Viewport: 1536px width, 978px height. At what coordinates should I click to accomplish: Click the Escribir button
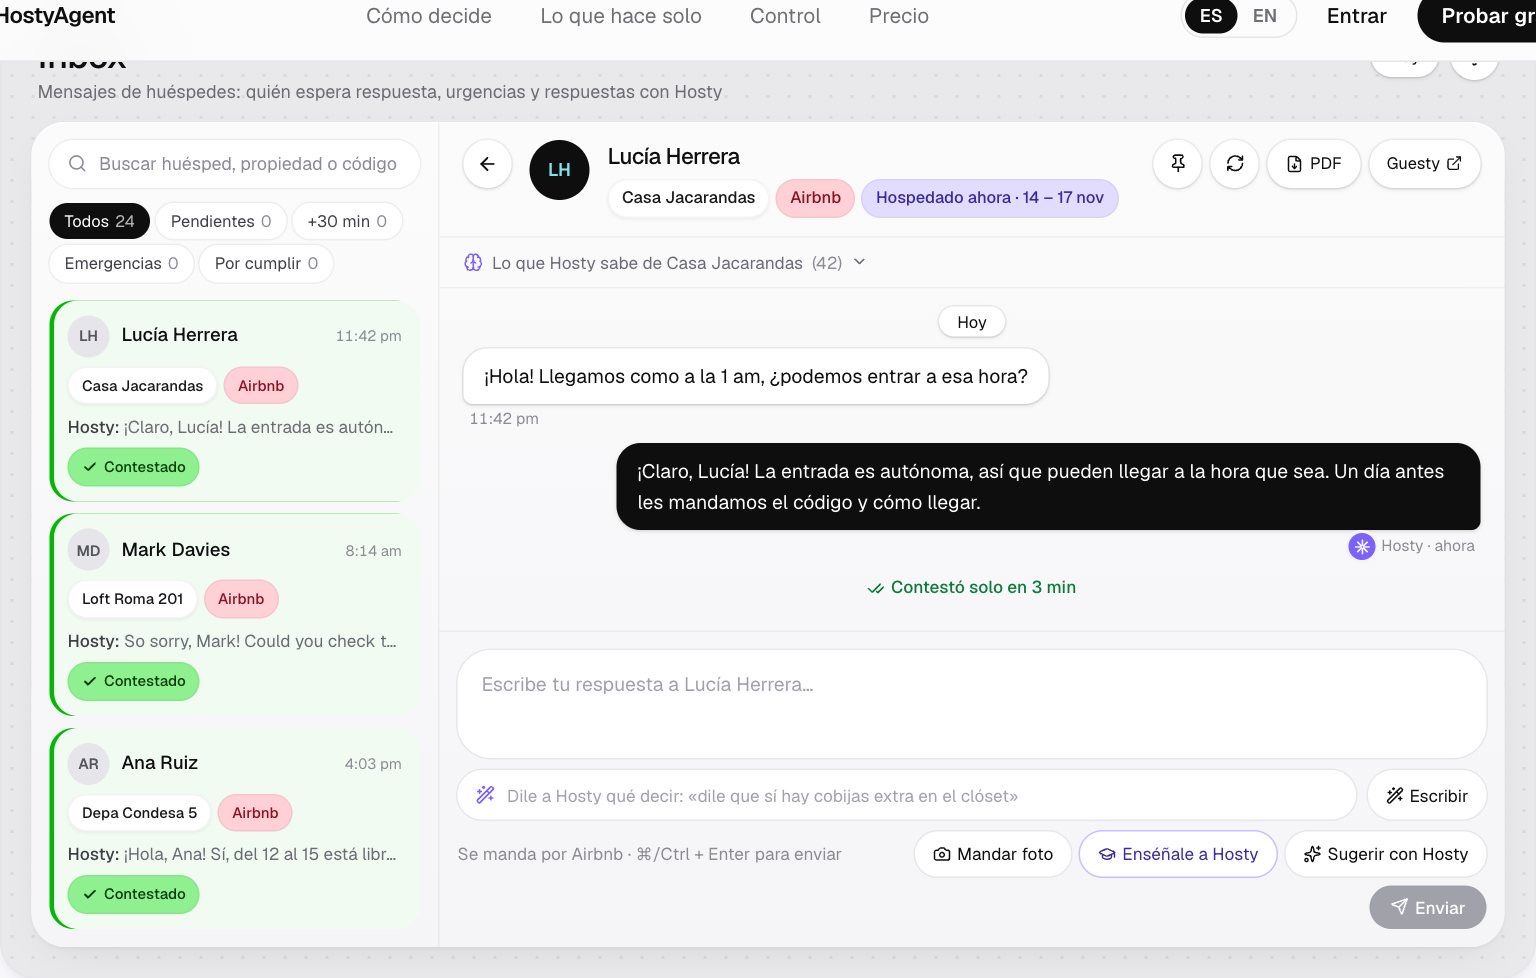click(1427, 796)
